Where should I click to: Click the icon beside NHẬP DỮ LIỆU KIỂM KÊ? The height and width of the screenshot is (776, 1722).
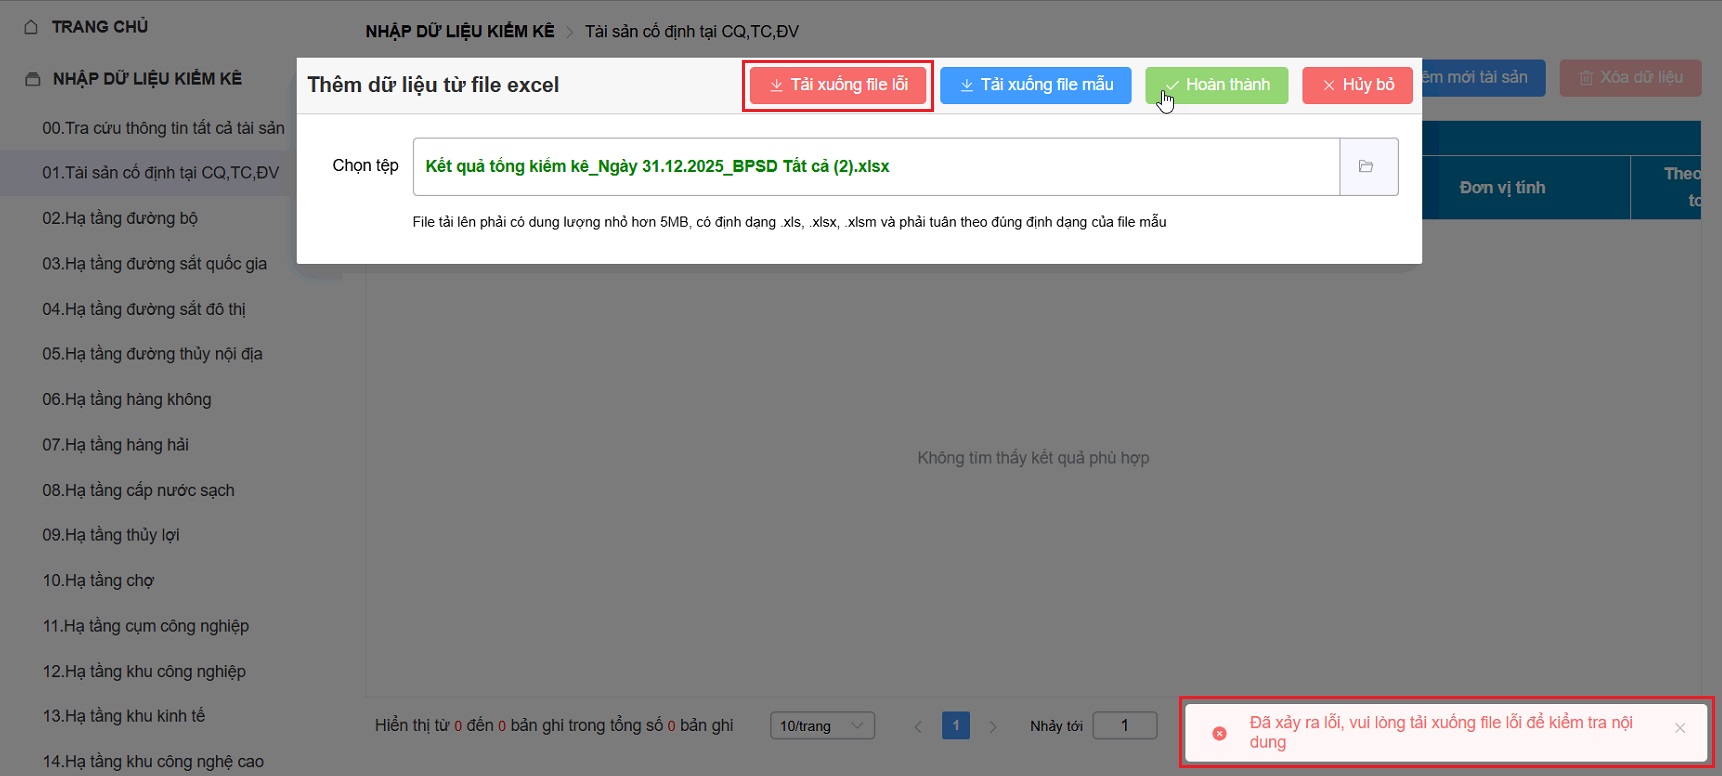click(x=33, y=79)
